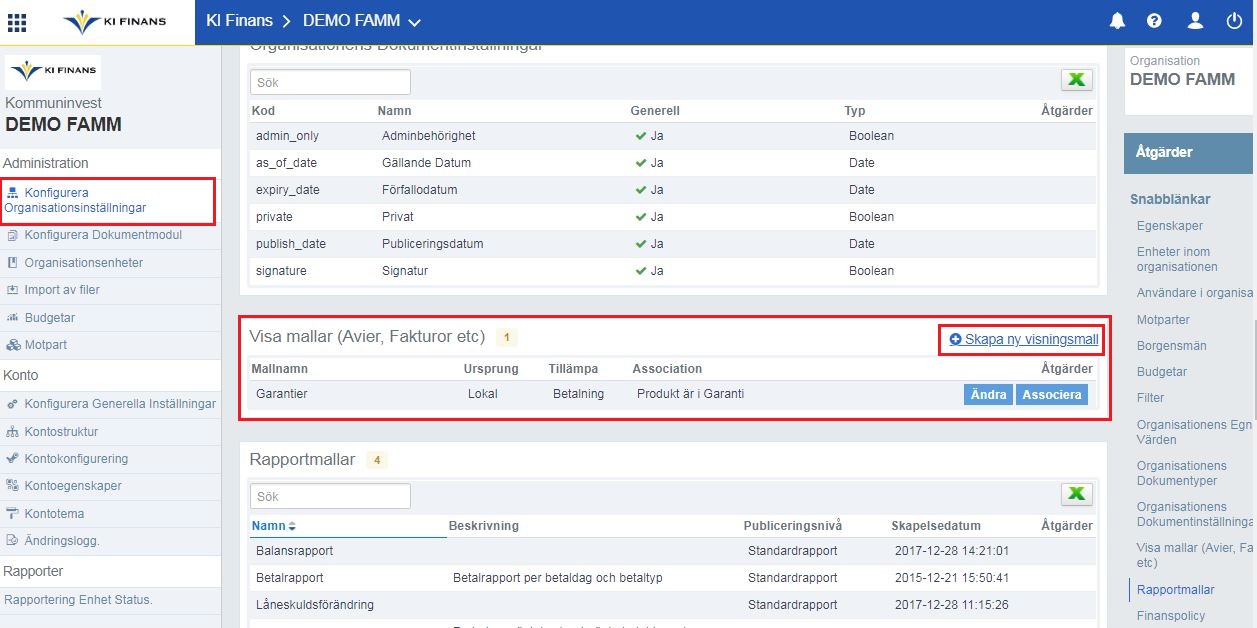
Task: Click Motparter quick link on right
Action: pyautogui.click(x=1165, y=320)
